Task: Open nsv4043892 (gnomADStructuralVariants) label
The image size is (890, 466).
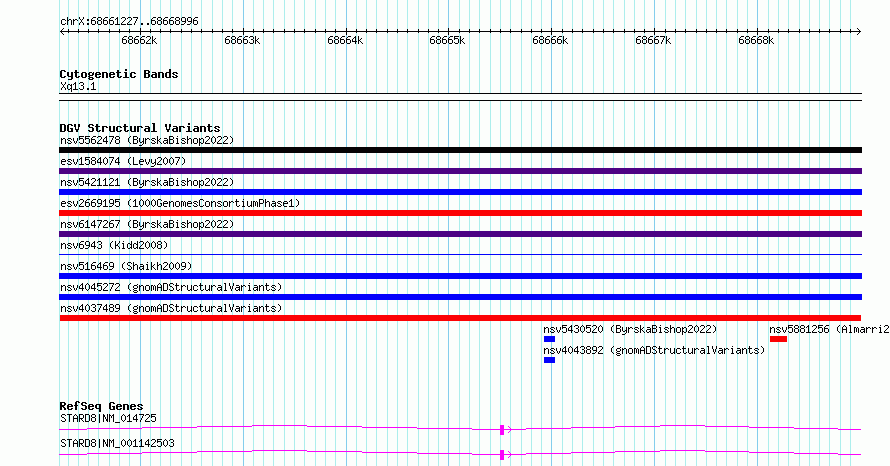Action: click(x=654, y=350)
